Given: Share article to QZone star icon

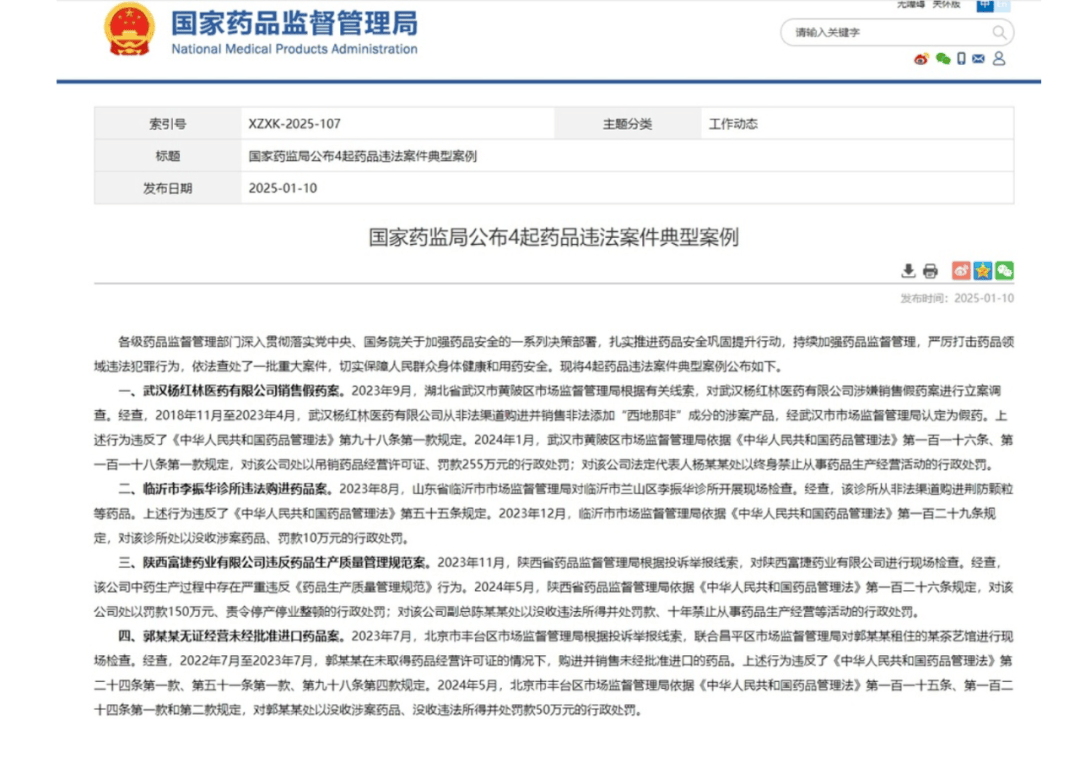Looking at the screenshot, I should coord(983,271).
